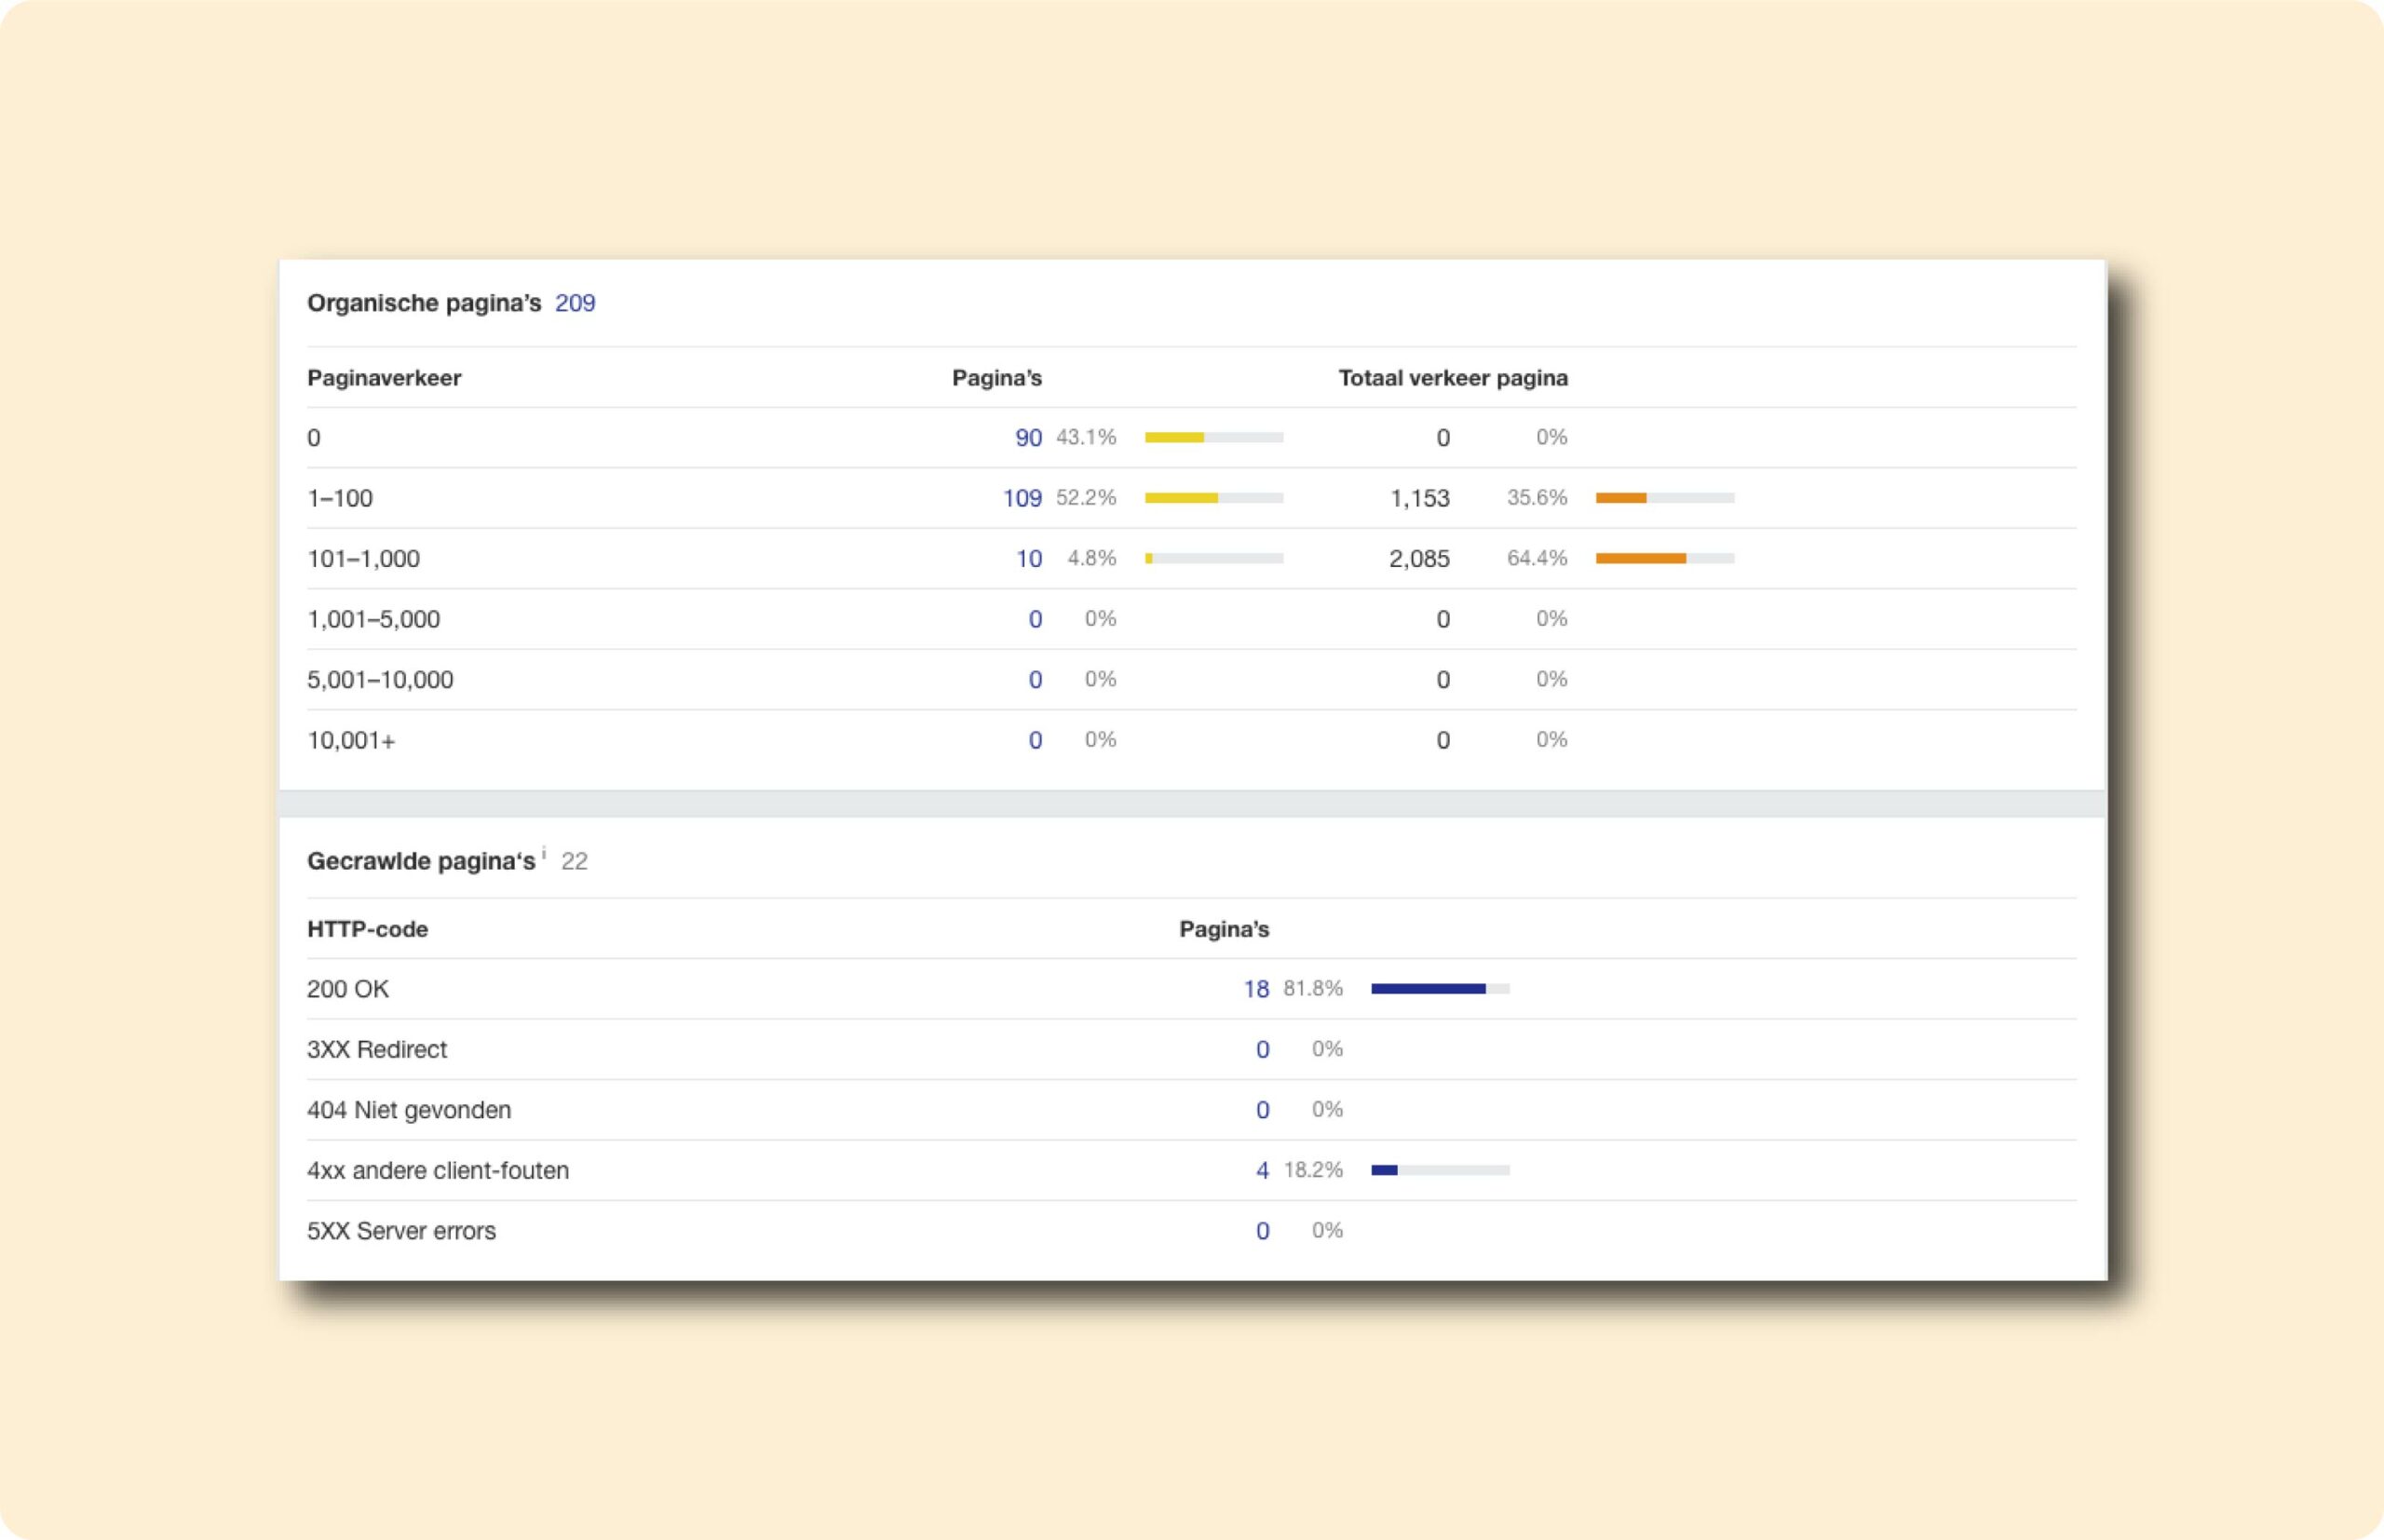The image size is (2384, 1540).
Task: Click the 22 crawled pages count
Action: click(x=574, y=861)
